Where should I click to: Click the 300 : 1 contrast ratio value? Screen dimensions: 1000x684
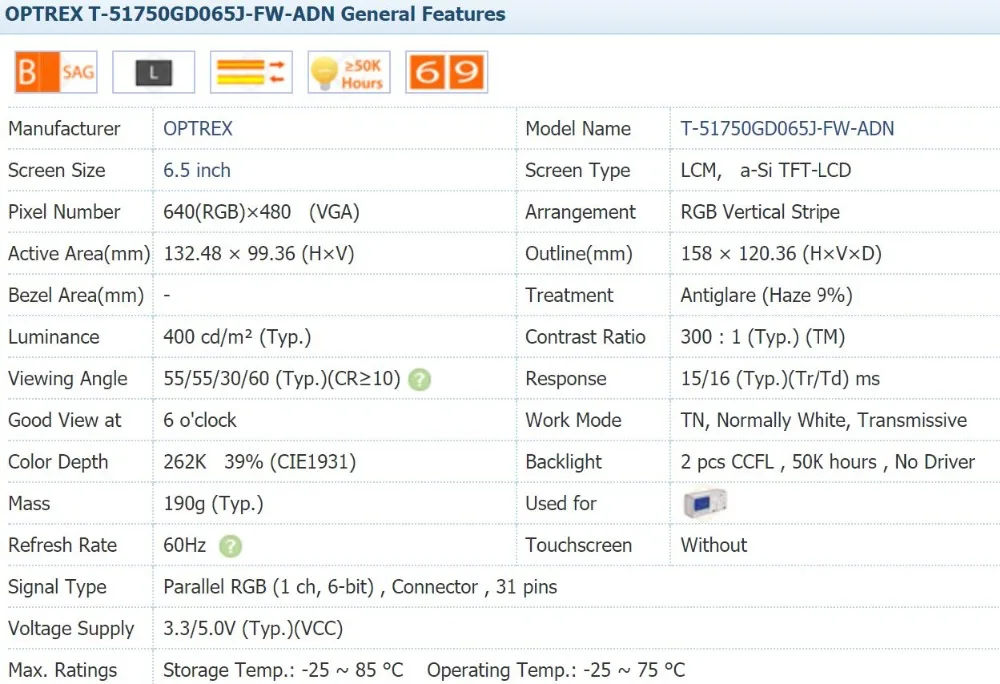(x=763, y=337)
